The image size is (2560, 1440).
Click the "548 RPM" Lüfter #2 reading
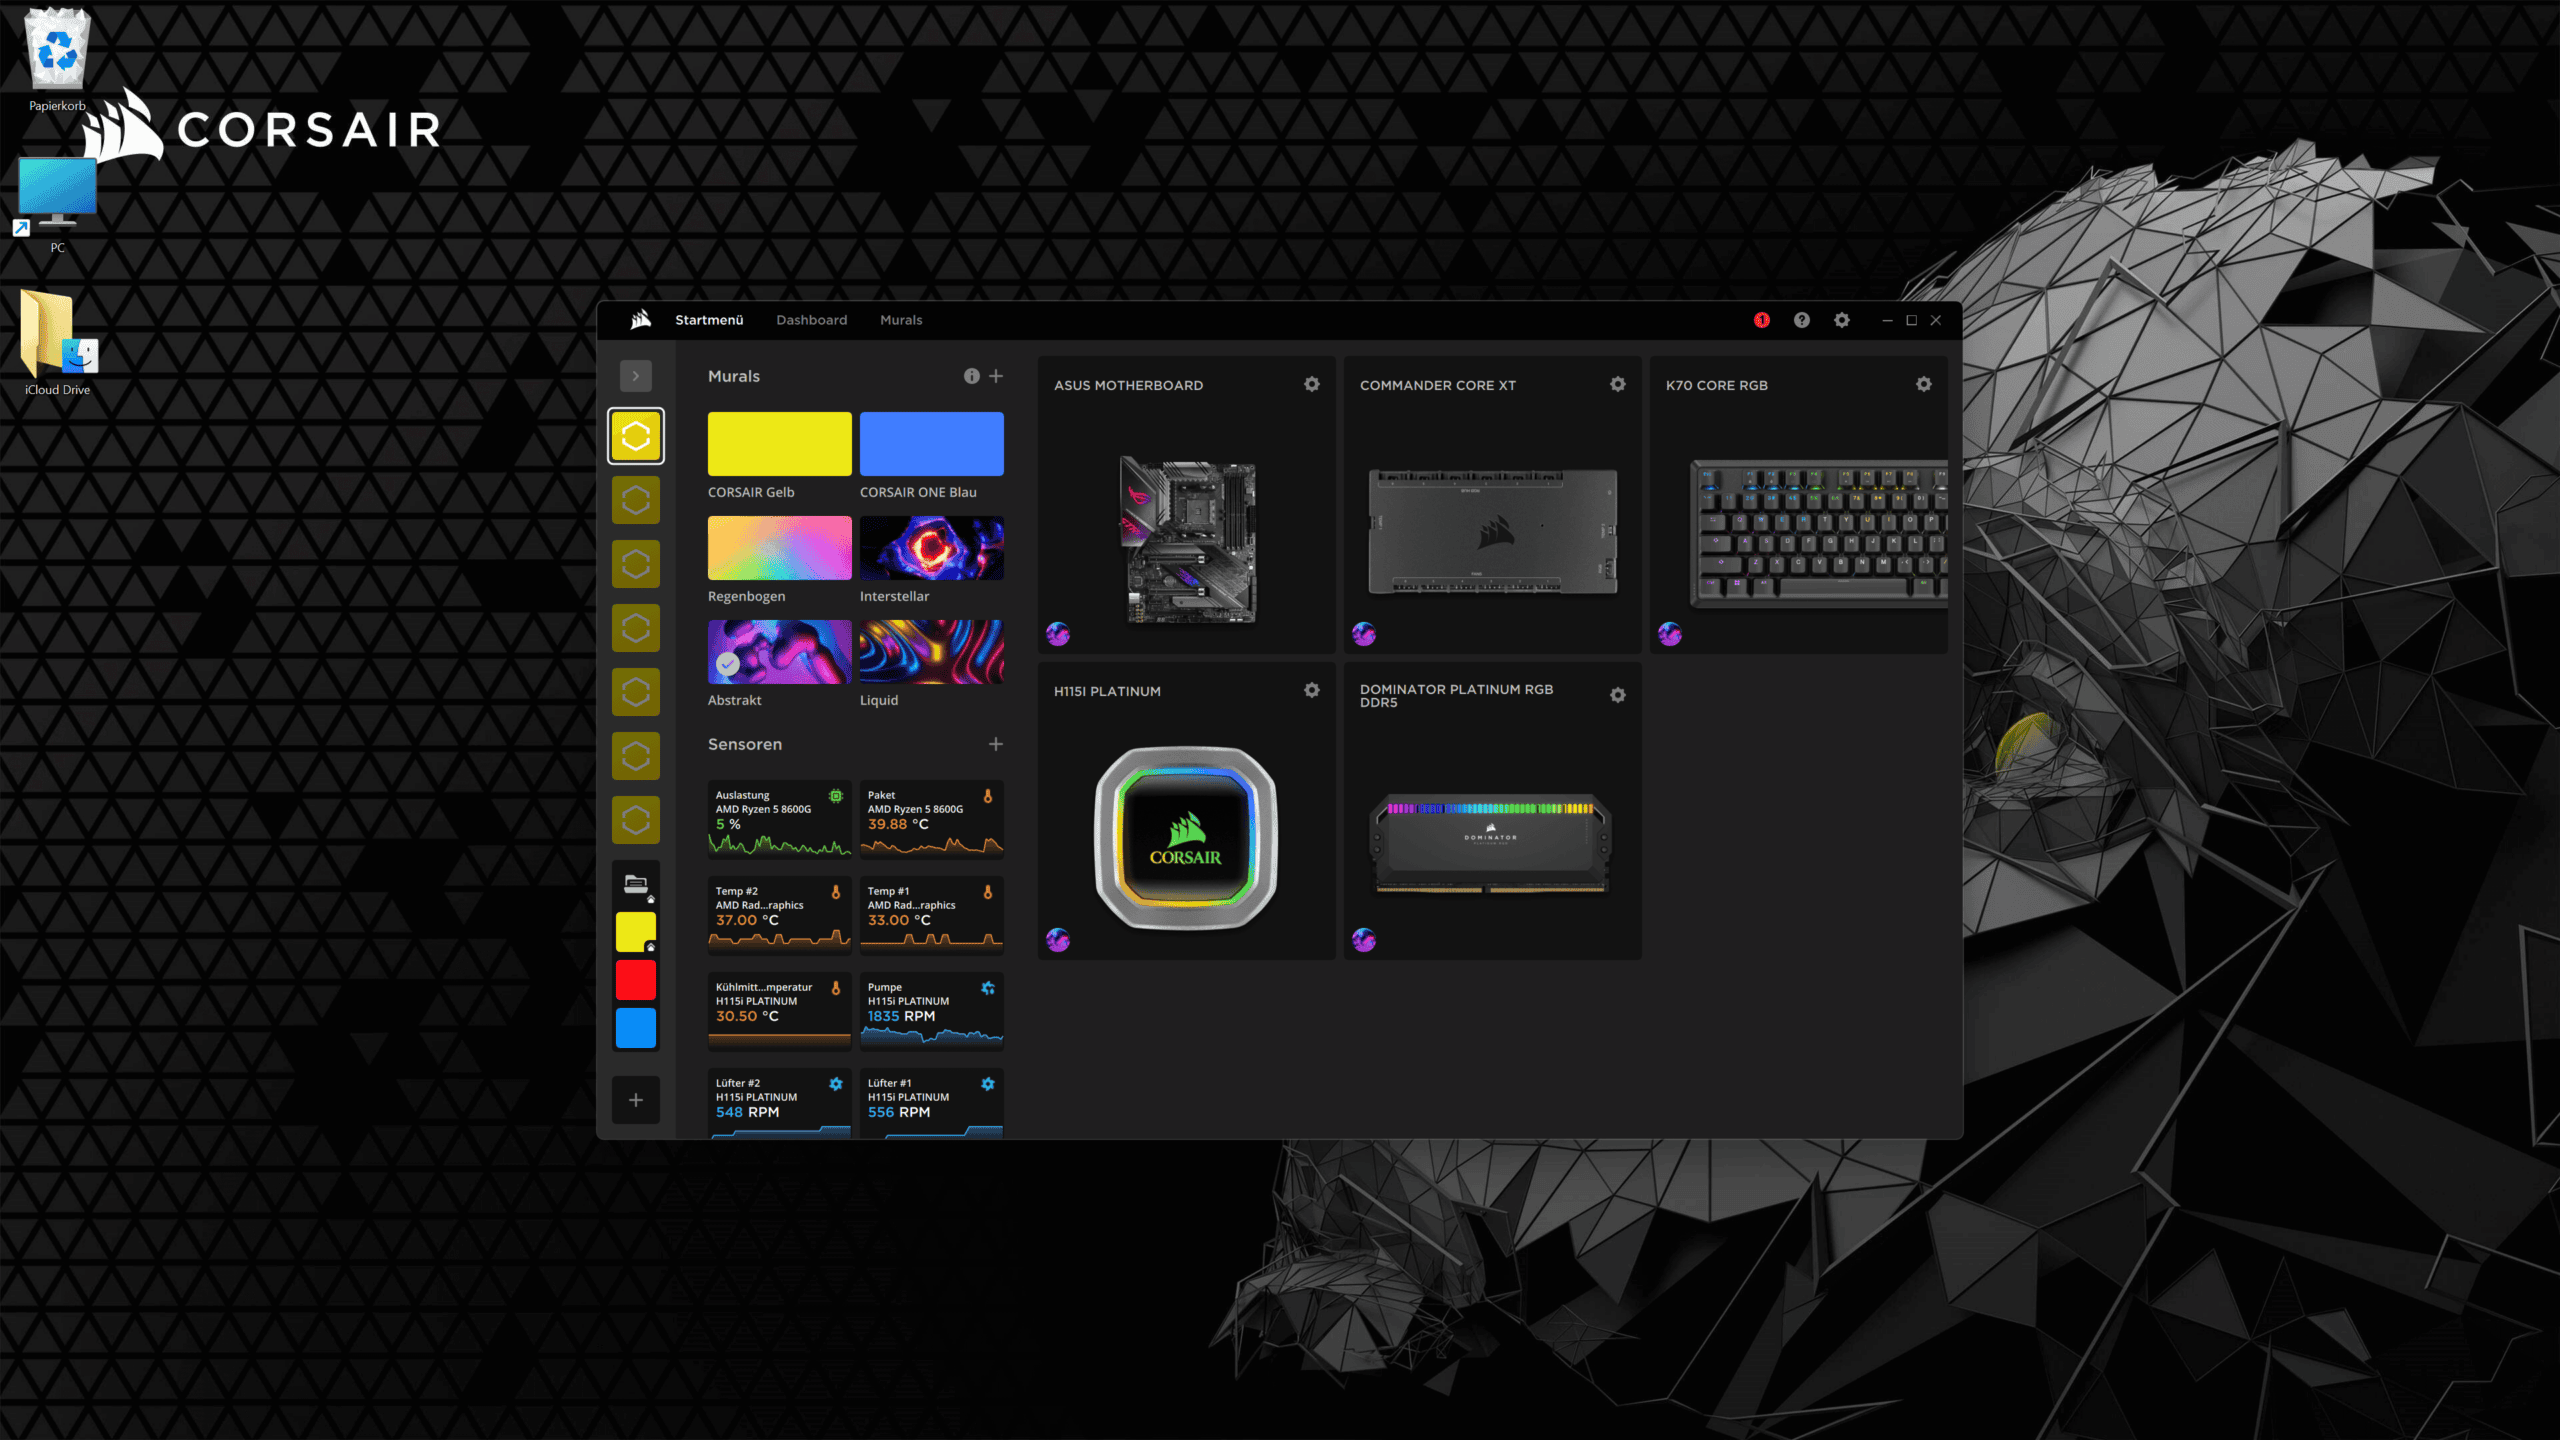coord(747,1112)
